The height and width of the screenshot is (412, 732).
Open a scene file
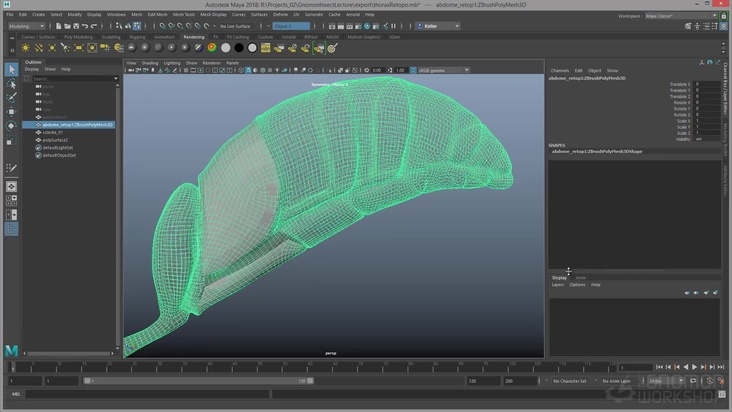[x=67, y=26]
